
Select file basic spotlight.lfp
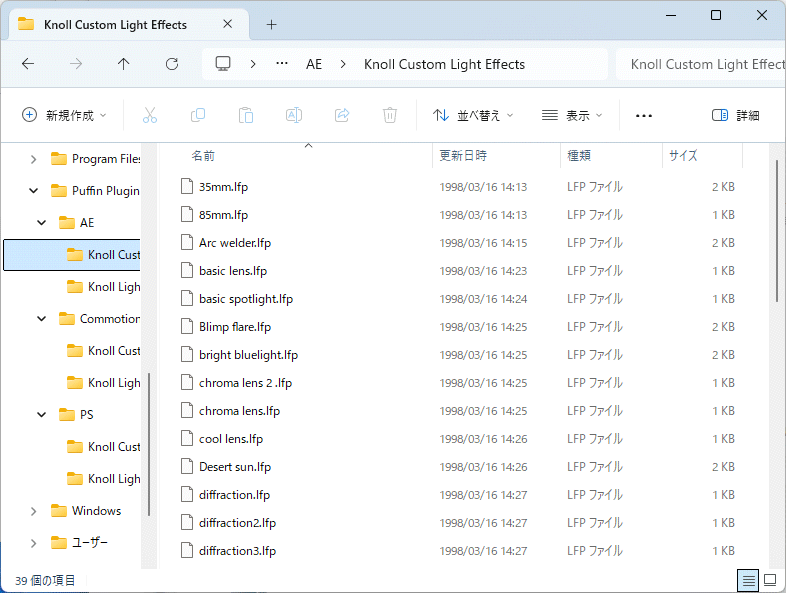pos(246,299)
